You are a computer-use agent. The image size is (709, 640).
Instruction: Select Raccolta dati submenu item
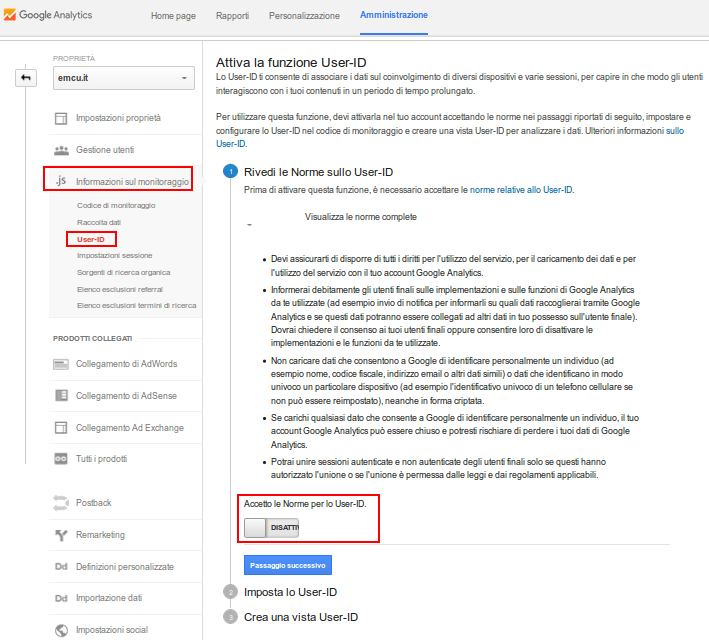[99, 223]
